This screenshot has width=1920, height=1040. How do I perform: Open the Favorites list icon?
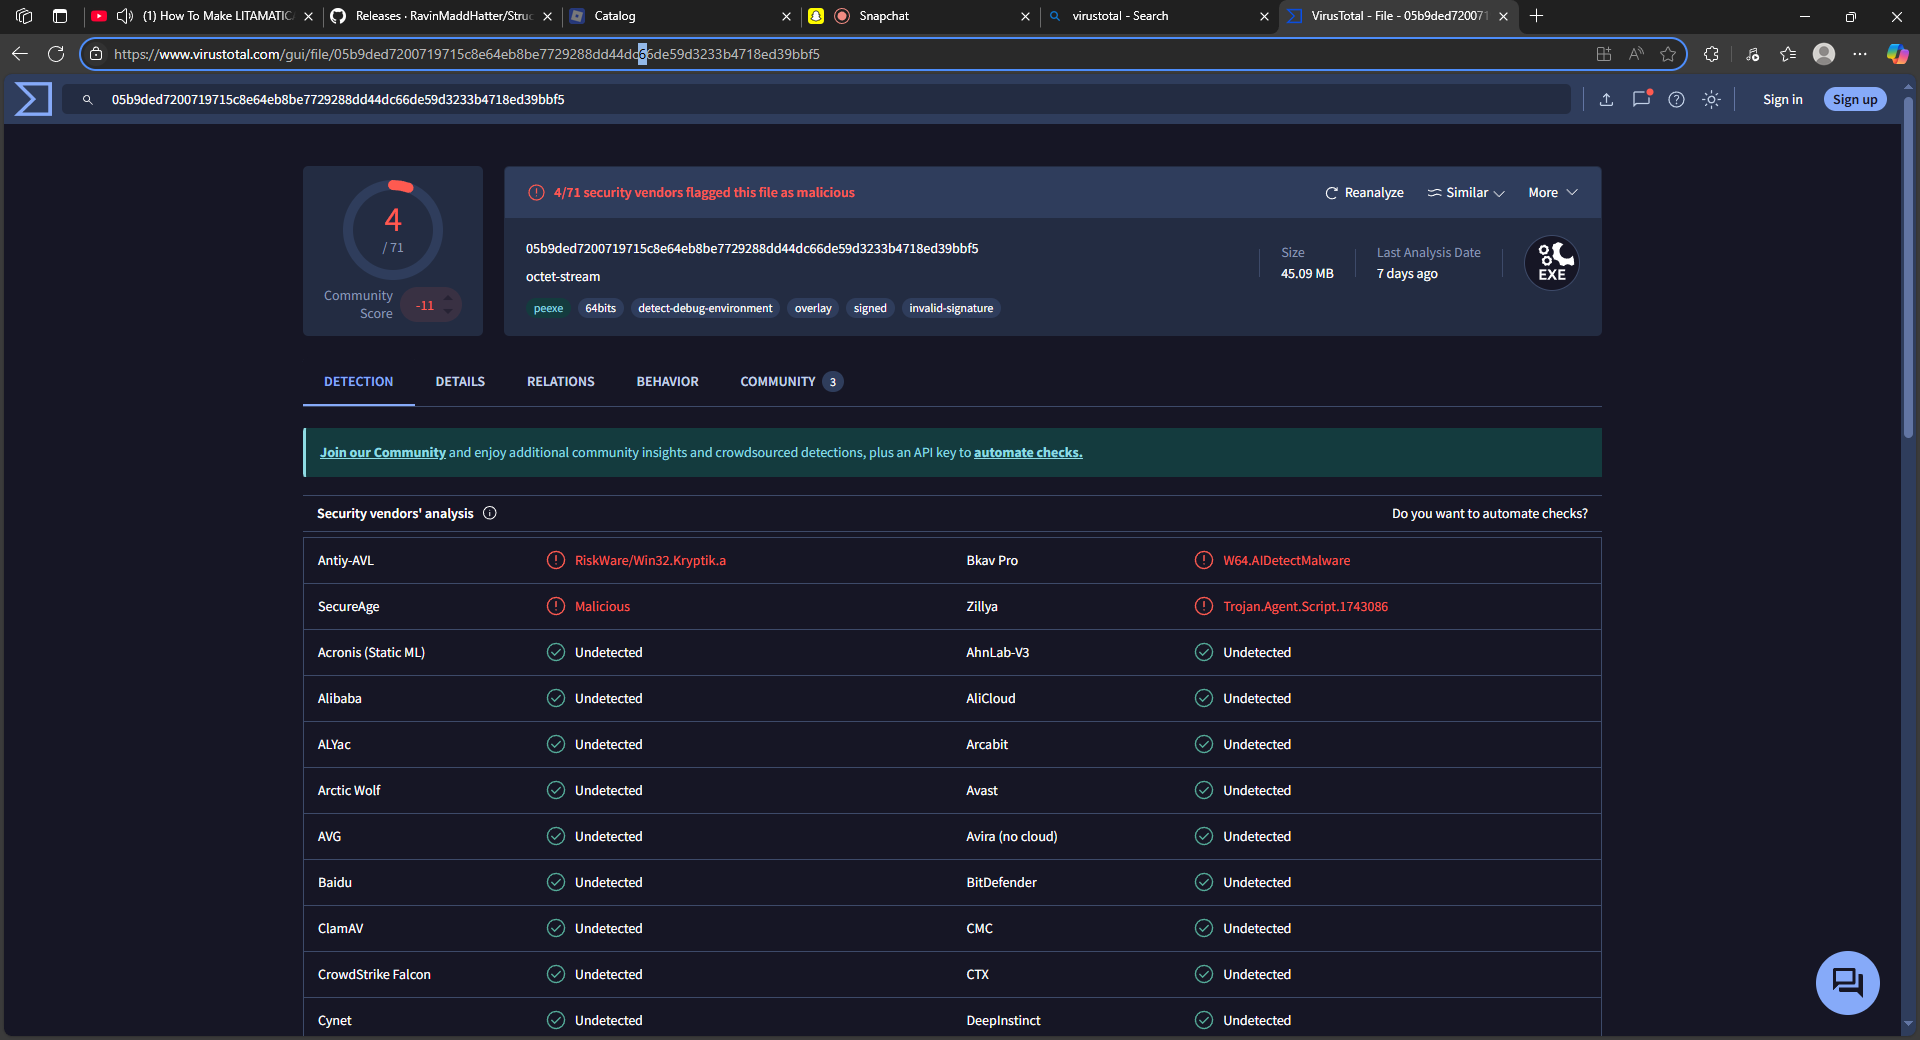click(1788, 54)
